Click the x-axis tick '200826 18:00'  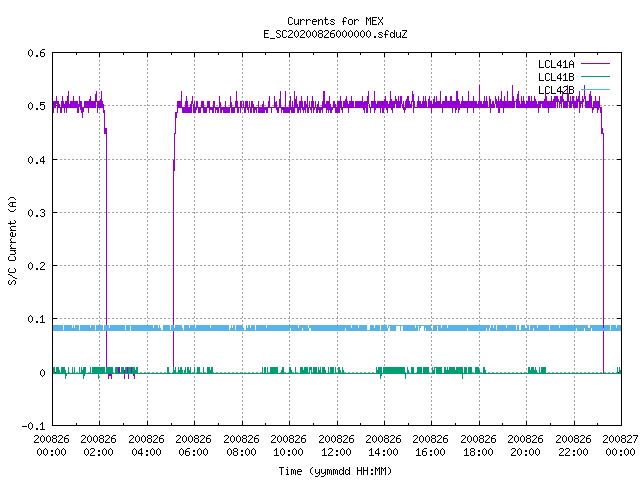point(479,446)
